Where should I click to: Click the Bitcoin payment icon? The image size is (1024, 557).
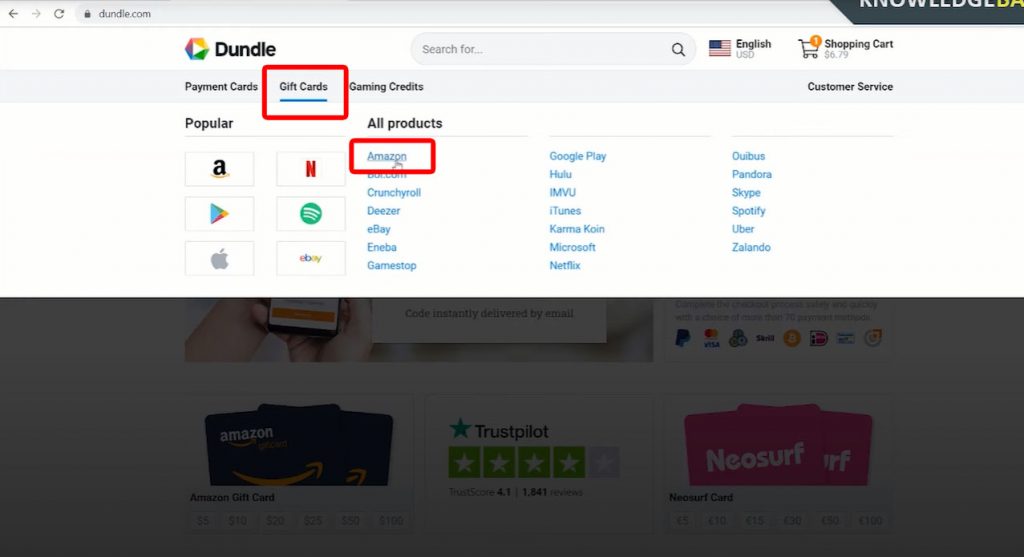[792, 338]
